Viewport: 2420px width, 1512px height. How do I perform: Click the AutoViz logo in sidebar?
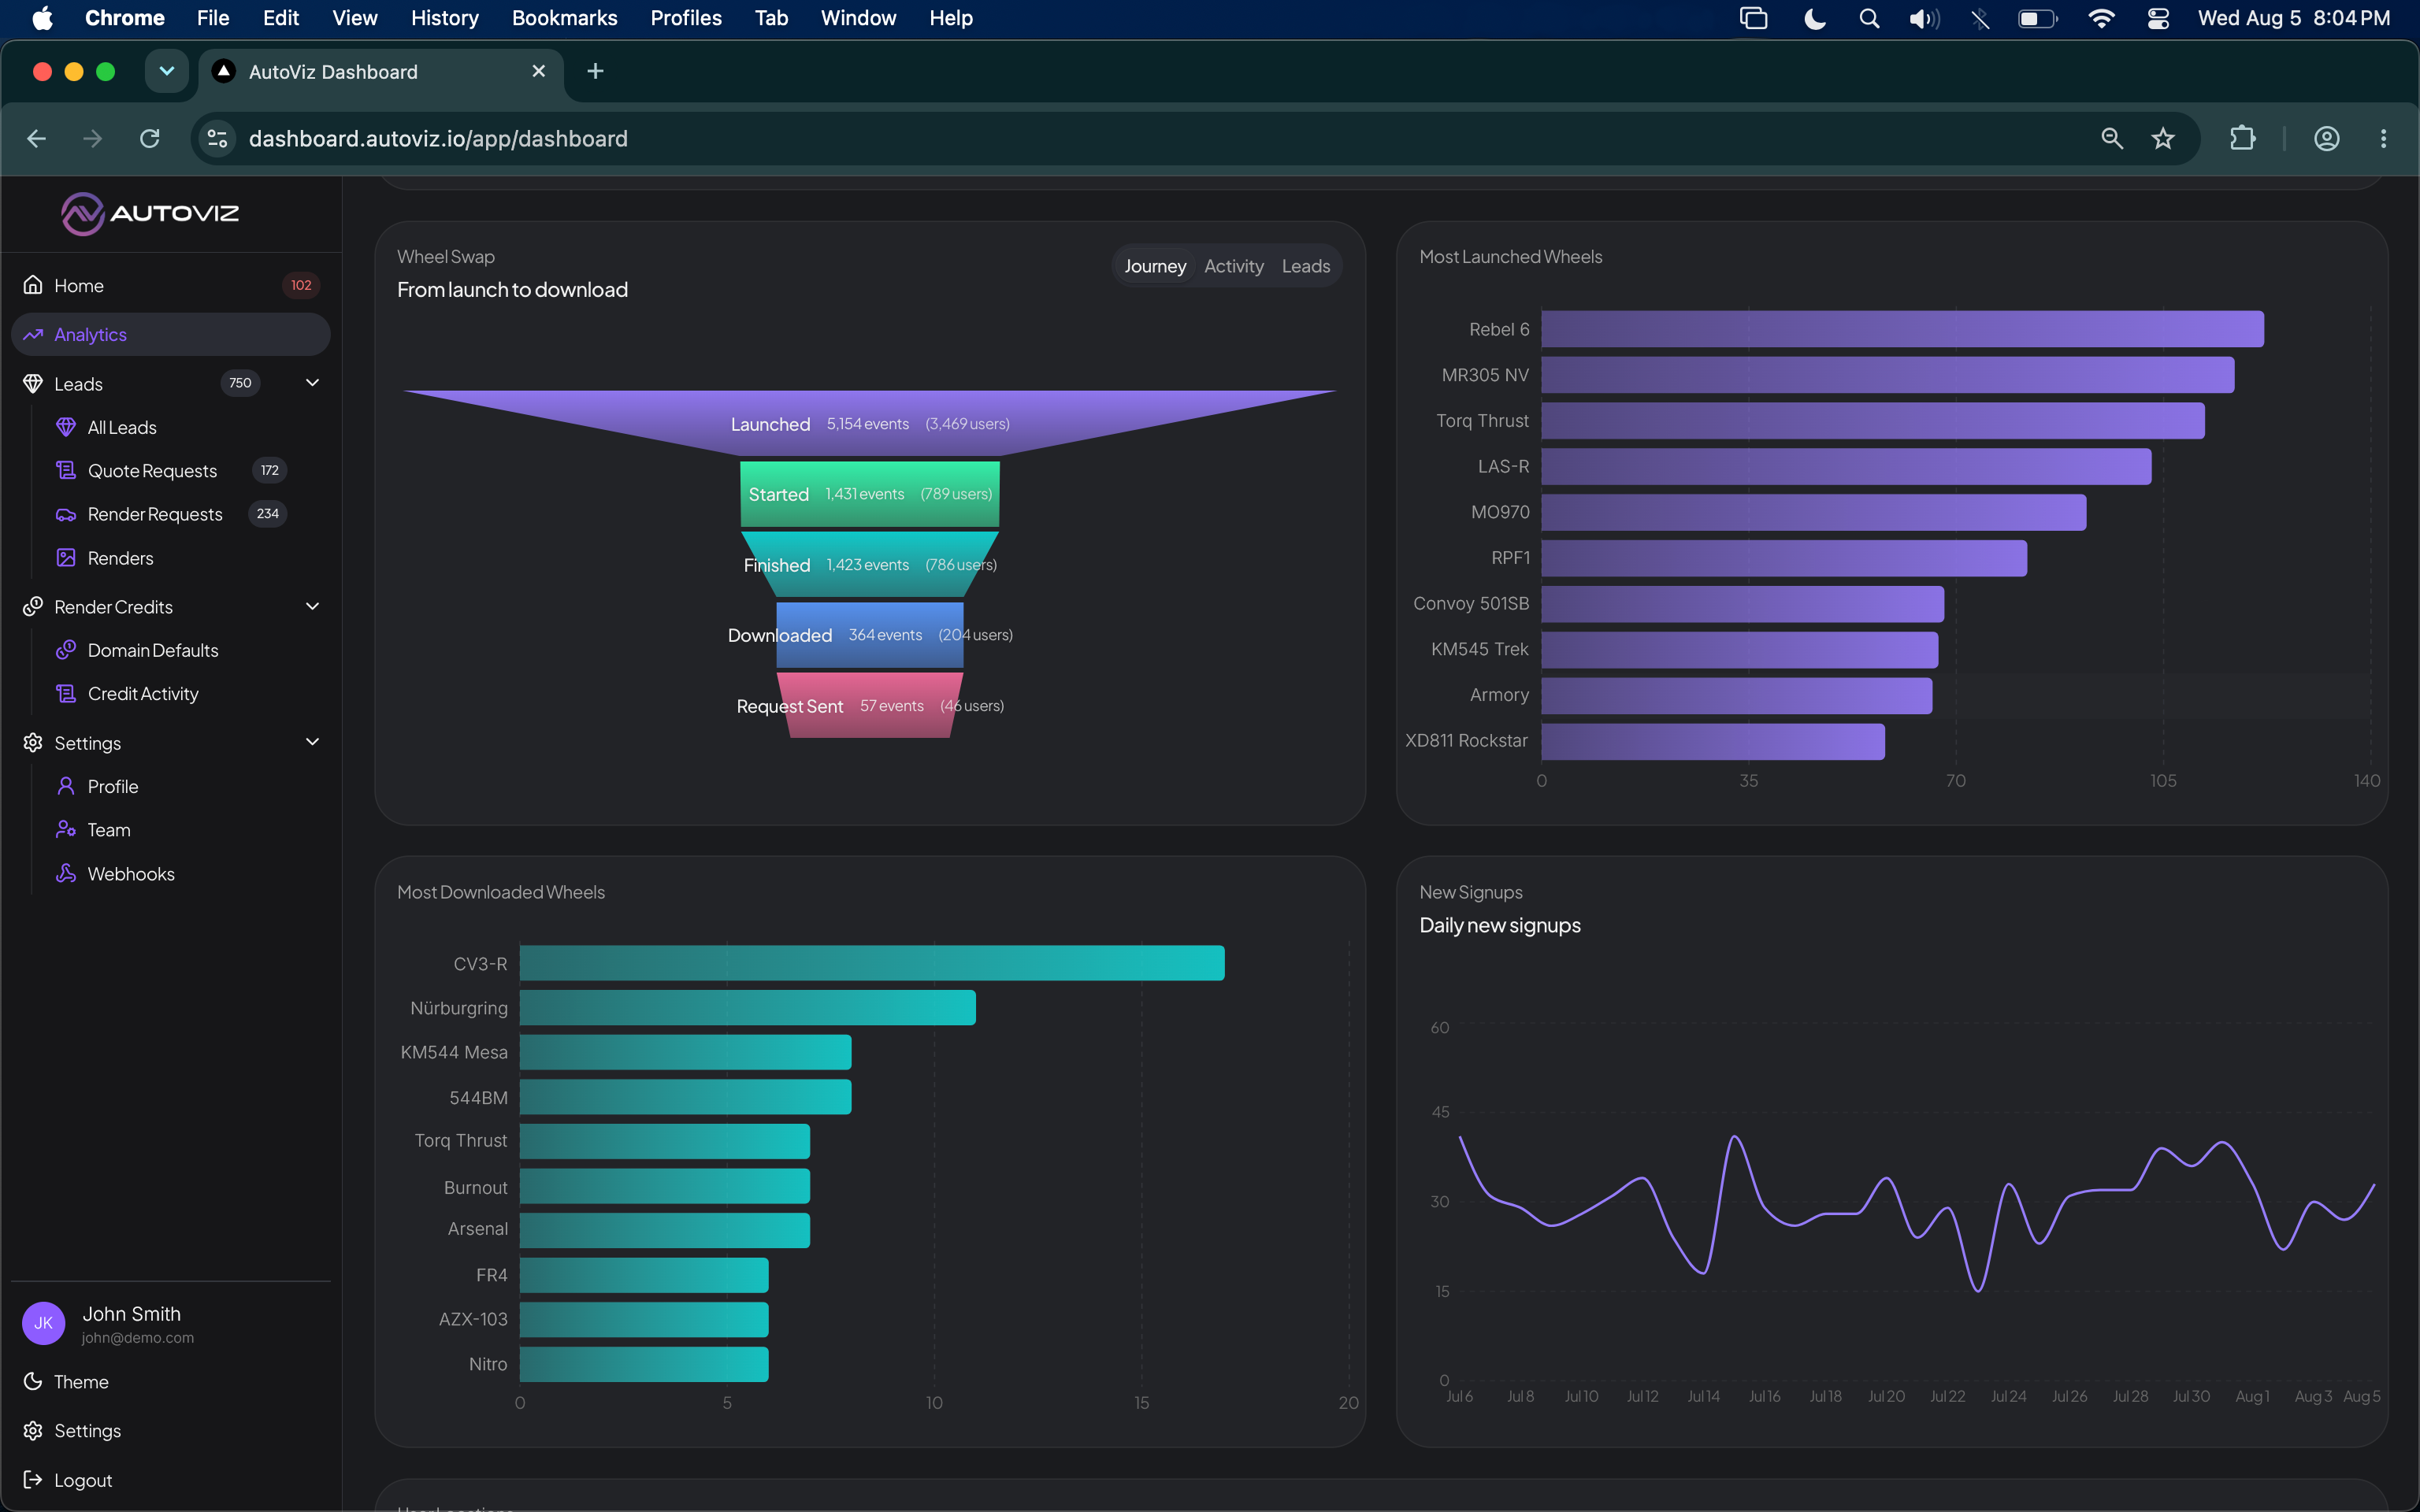point(150,213)
